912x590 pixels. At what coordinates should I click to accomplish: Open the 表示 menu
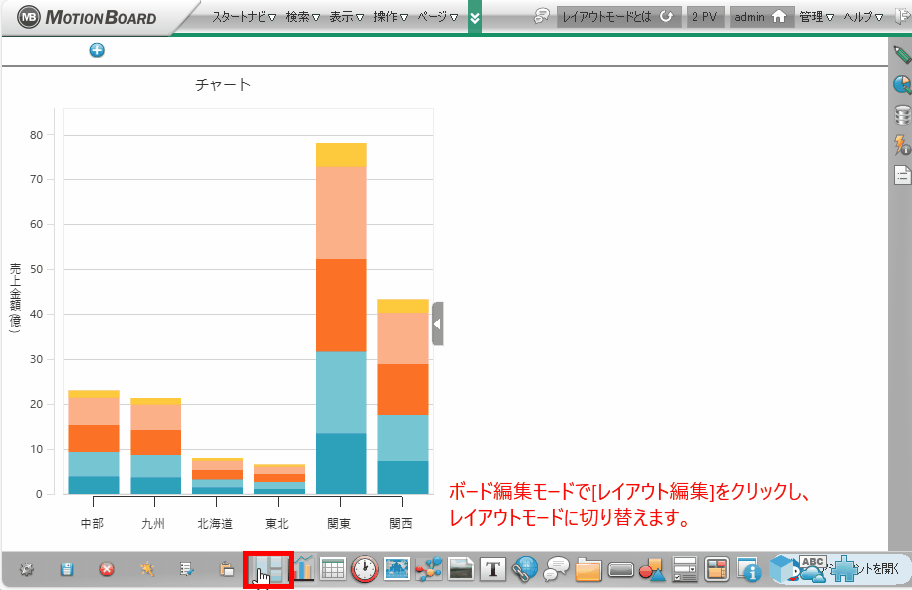coord(347,17)
